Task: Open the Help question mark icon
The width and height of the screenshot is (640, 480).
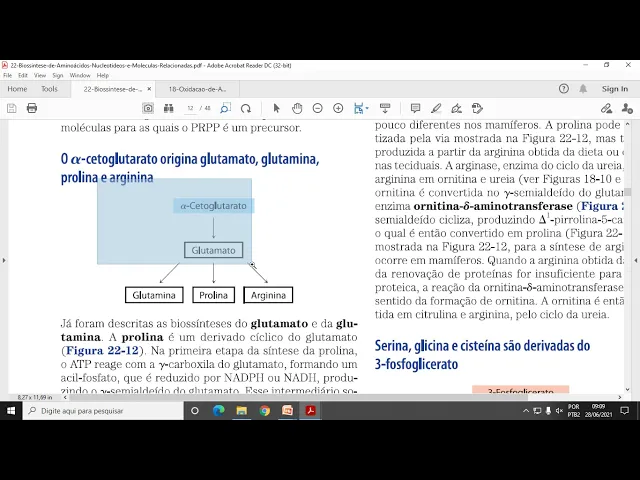Action: pyautogui.click(x=564, y=89)
